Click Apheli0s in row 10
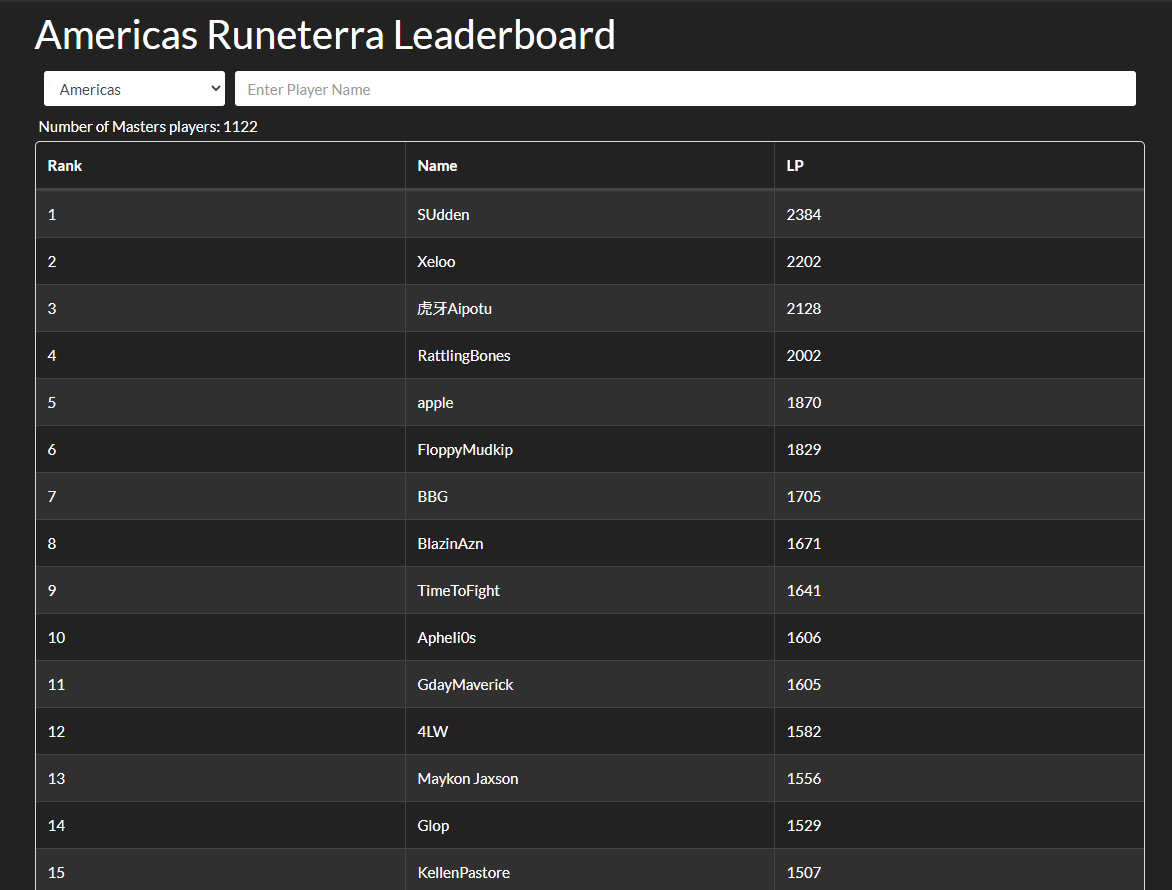The height and width of the screenshot is (890, 1172). [446, 637]
